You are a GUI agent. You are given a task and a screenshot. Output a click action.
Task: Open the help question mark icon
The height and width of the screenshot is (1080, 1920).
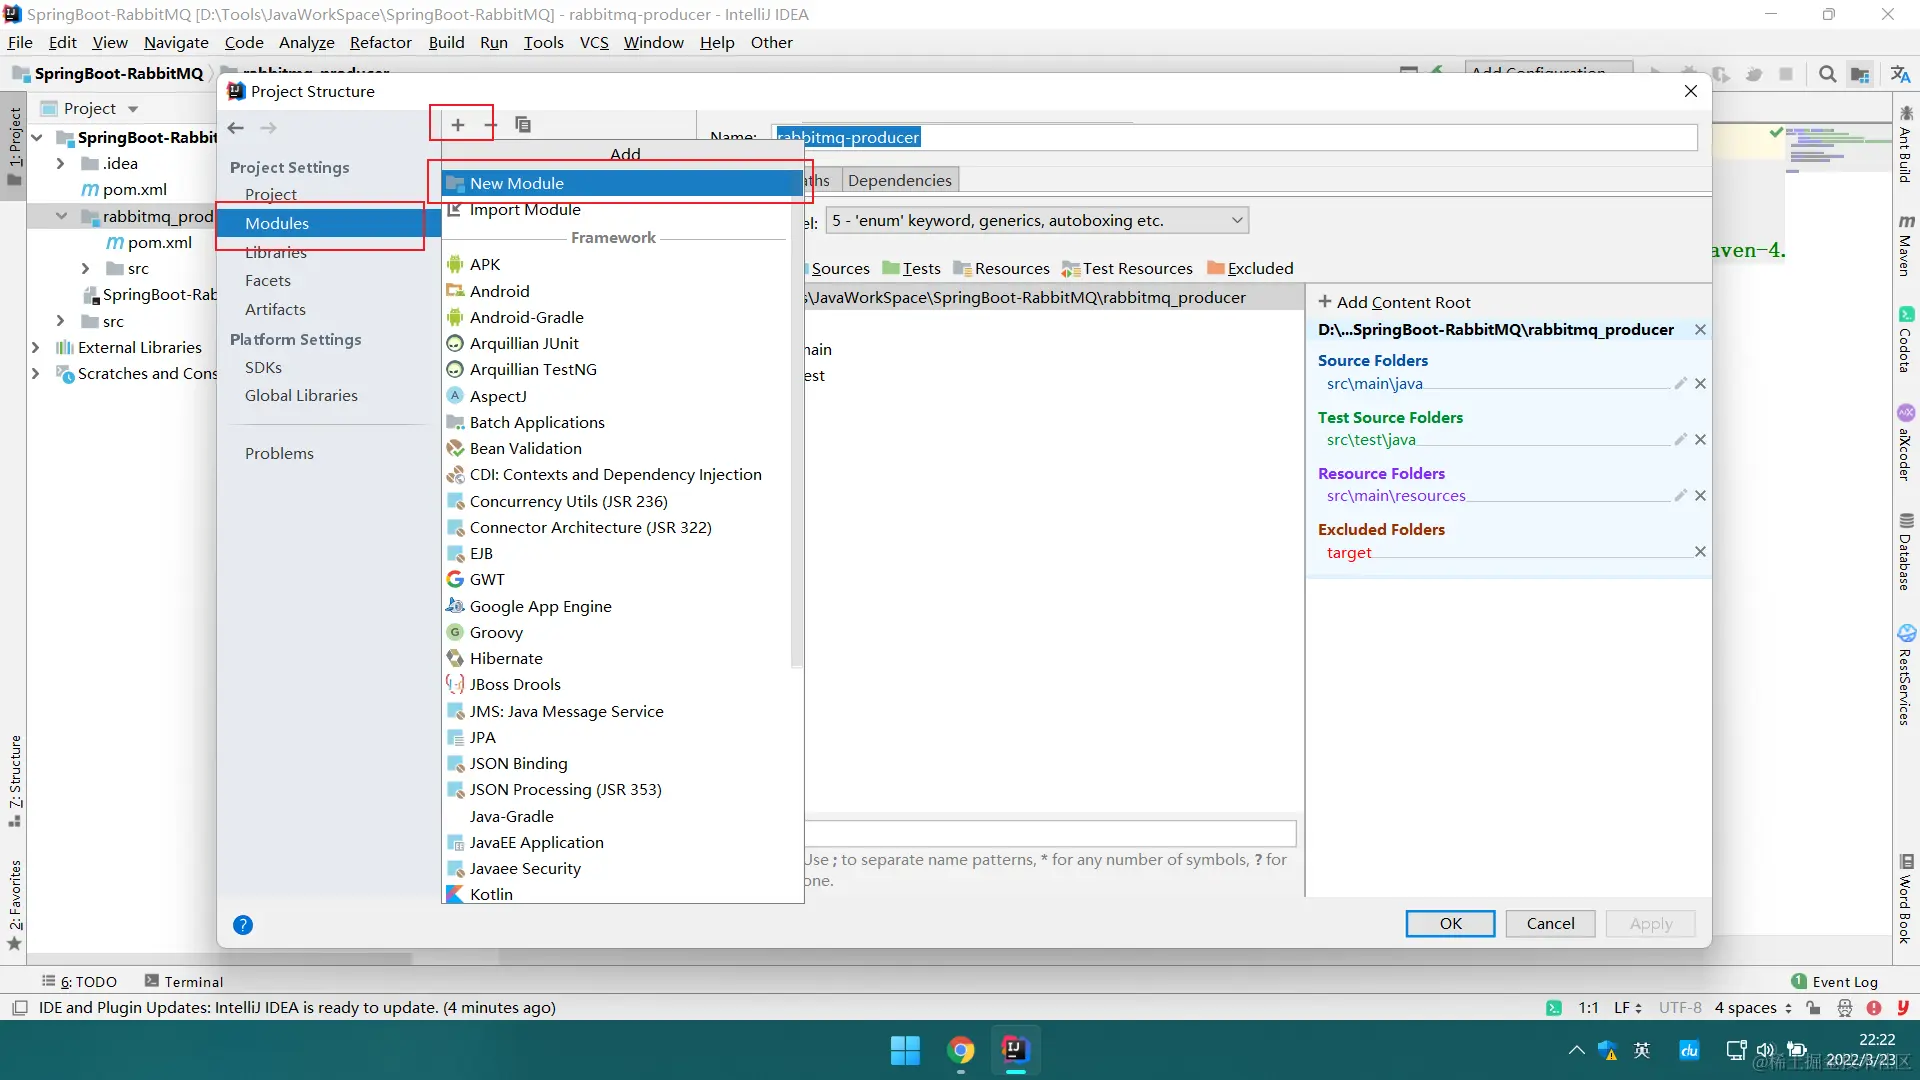243,925
